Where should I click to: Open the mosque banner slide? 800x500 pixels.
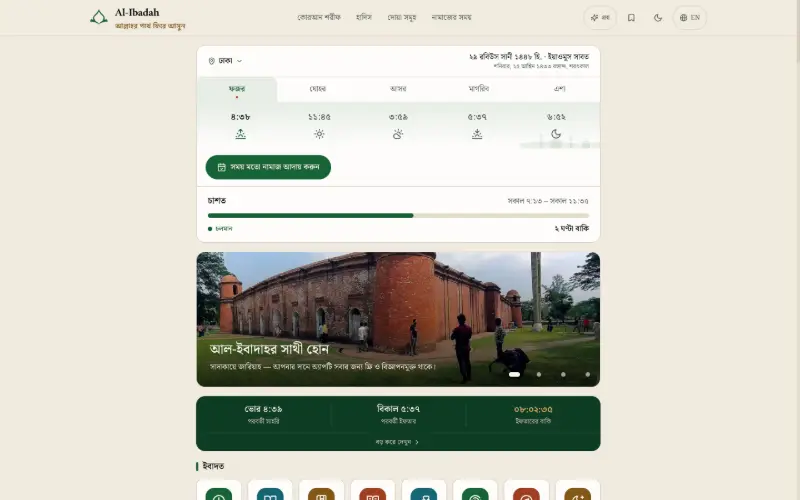398,319
